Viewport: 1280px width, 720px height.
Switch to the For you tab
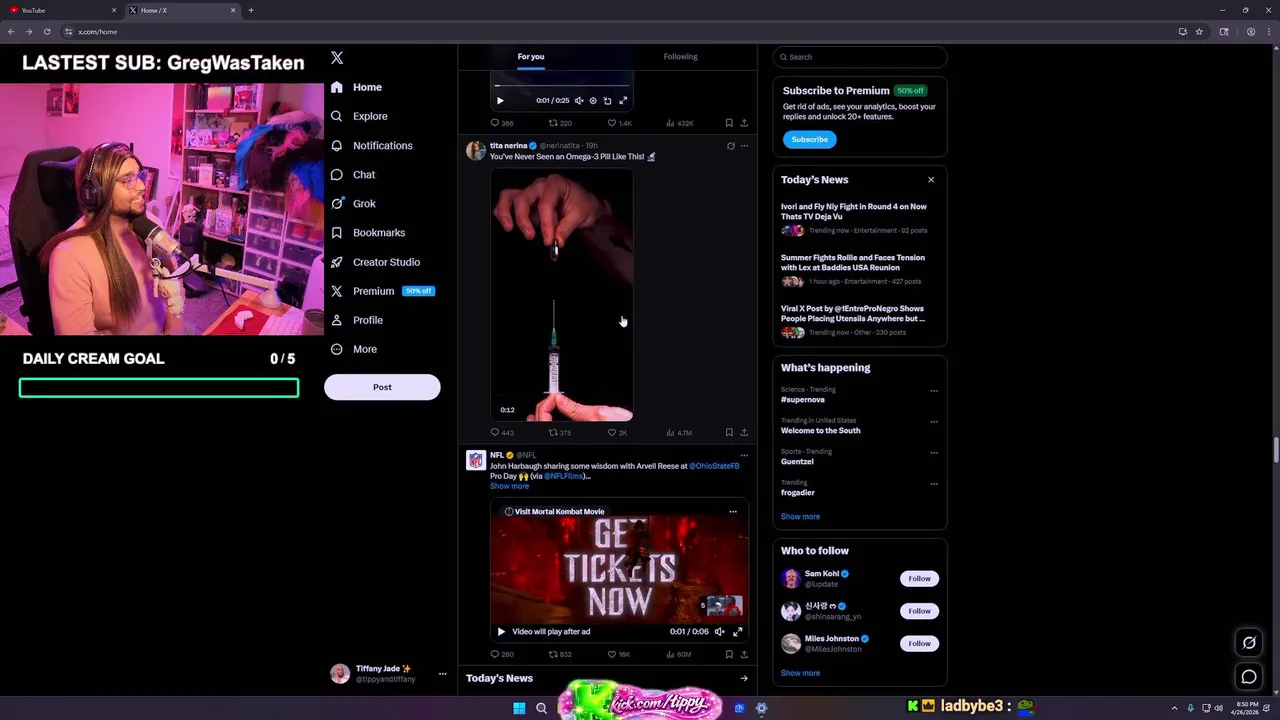[x=531, y=57]
